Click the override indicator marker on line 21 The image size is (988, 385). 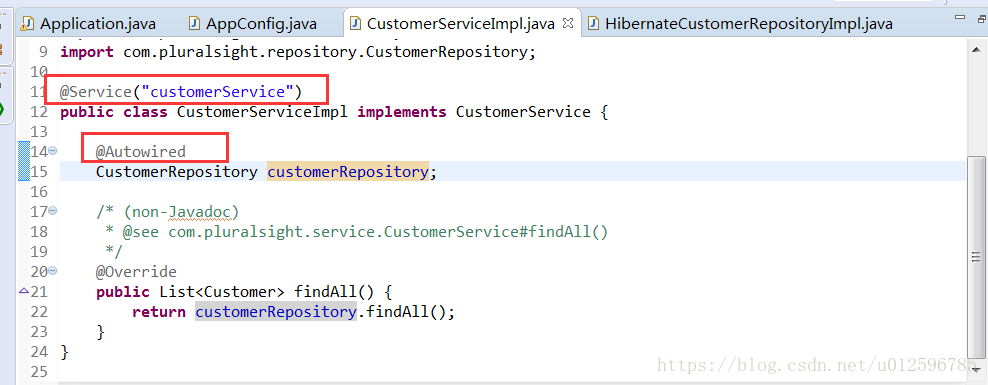pos(24,291)
